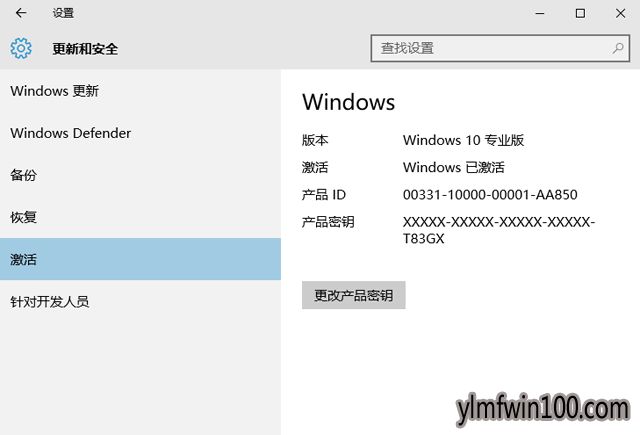Viewport: 640px width, 435px height.
Task: Close the settings window
Action: coord(620,13)
